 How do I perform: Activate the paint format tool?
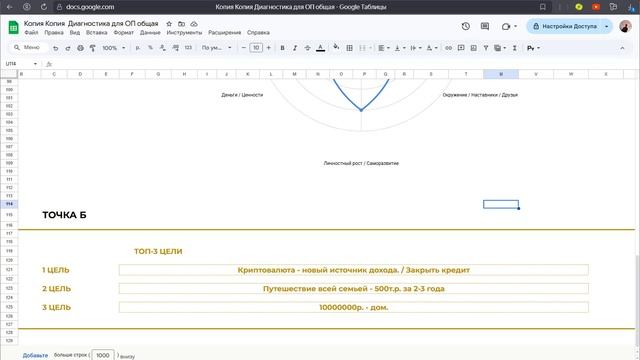coord(93,48)
